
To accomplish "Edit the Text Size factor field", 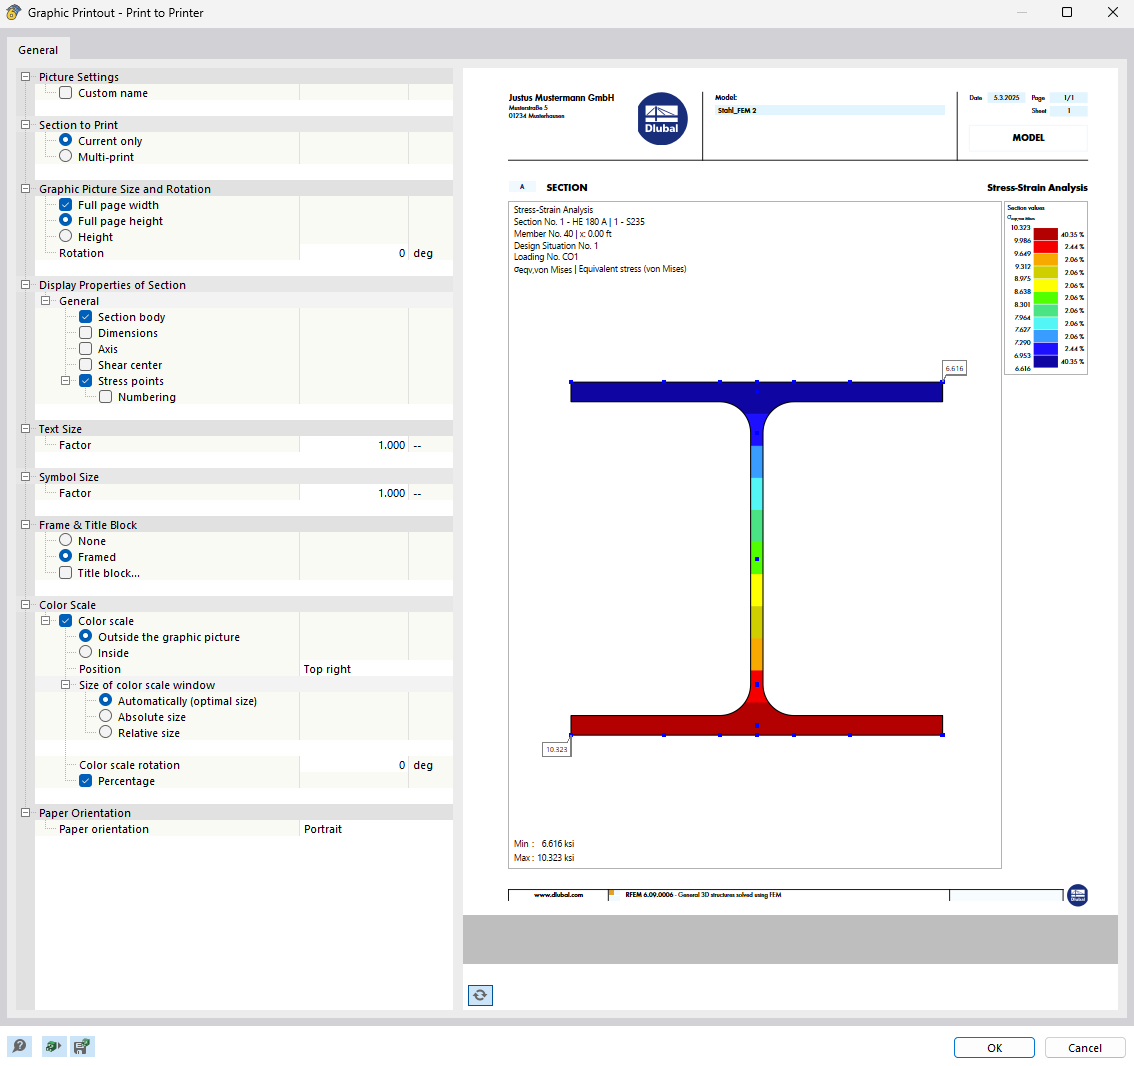I will tap(354, 445).
